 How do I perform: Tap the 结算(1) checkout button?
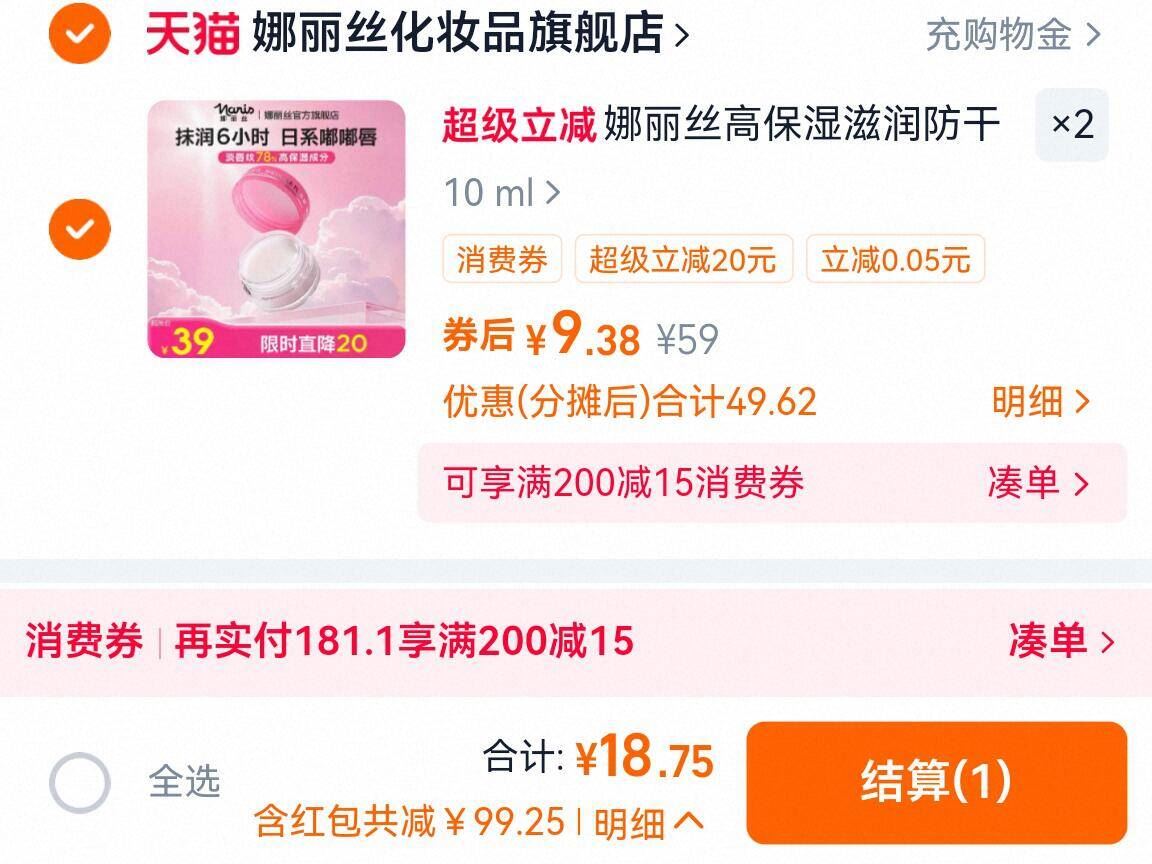[937, 782]
